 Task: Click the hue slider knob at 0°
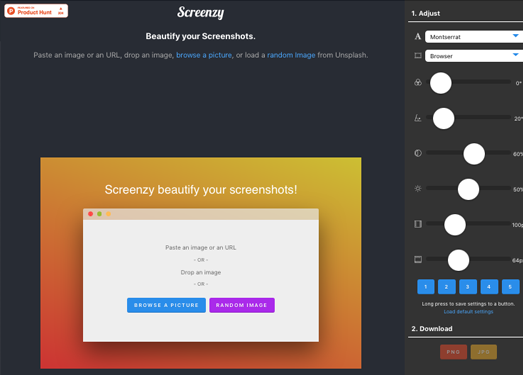point(441,83)
